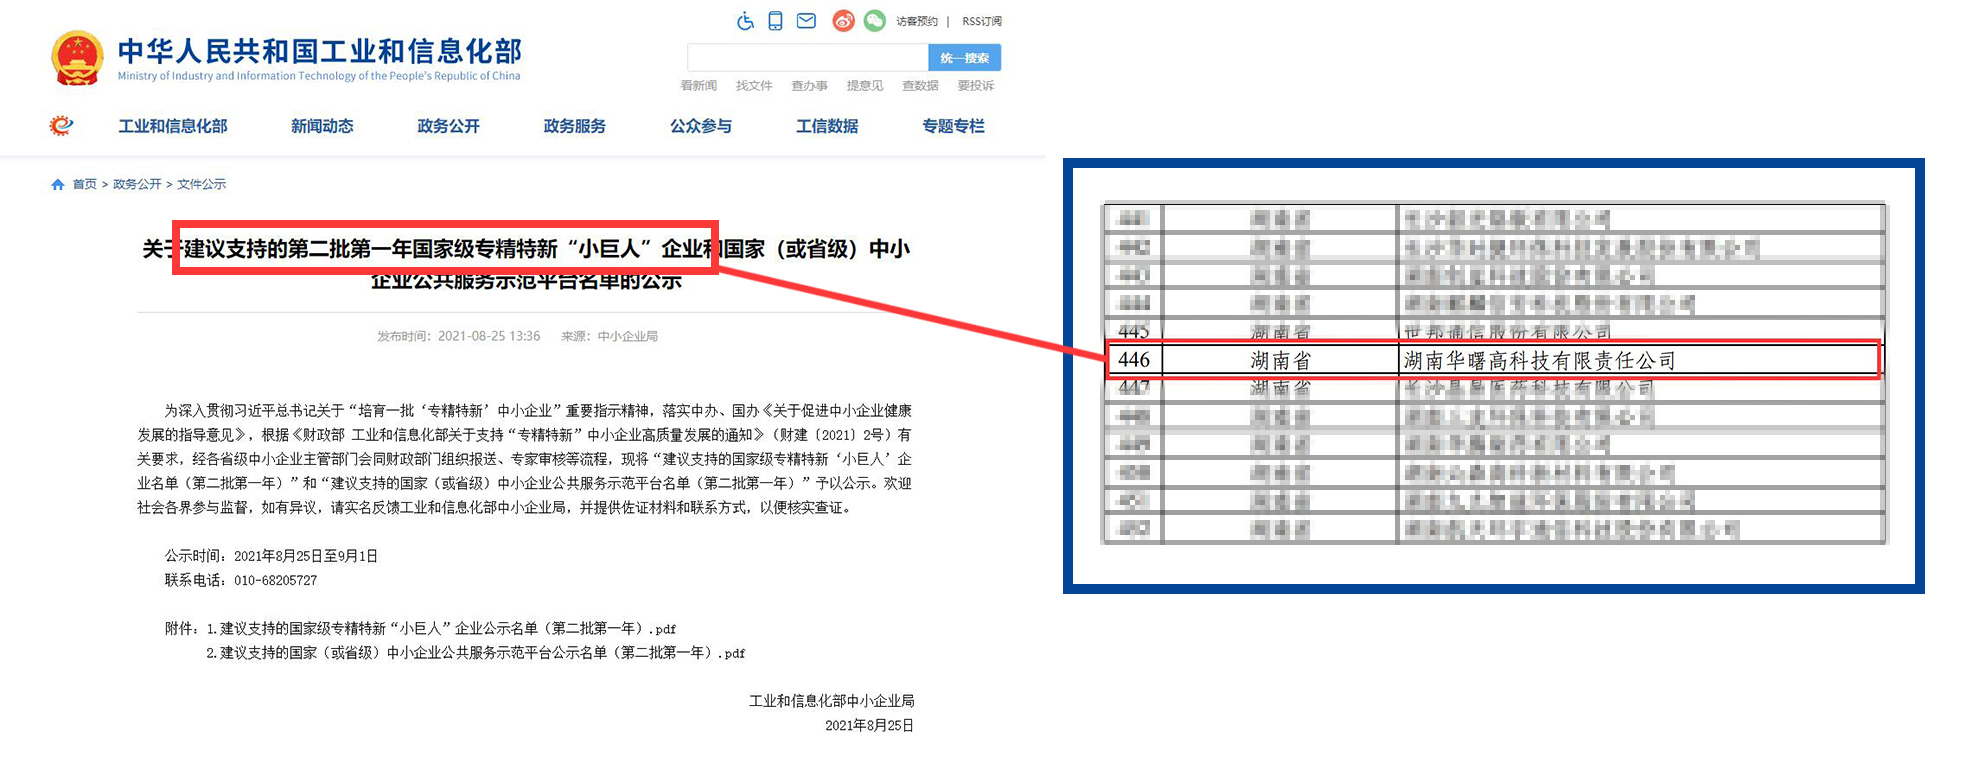Open the 新闻动态 navigation menu
Image resolution: width=1984 pixels, height=763 pixels.
[322, 126]
